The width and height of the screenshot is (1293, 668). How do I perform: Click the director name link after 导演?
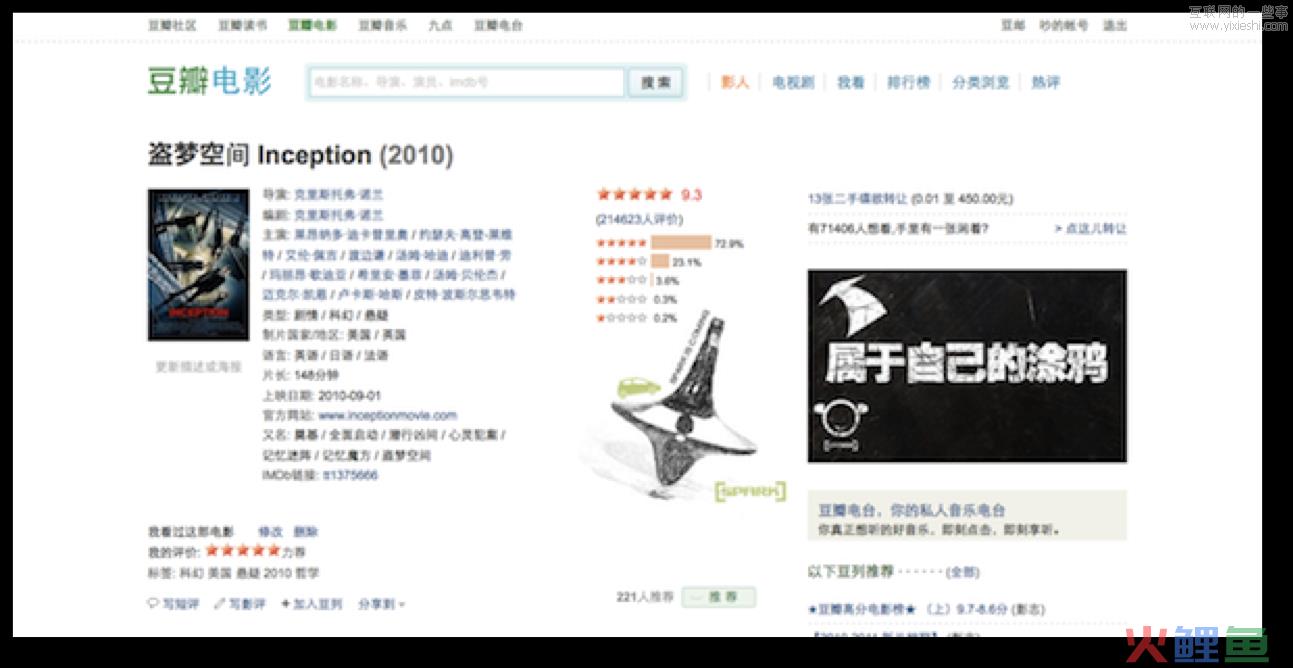(x=338, y=195)
